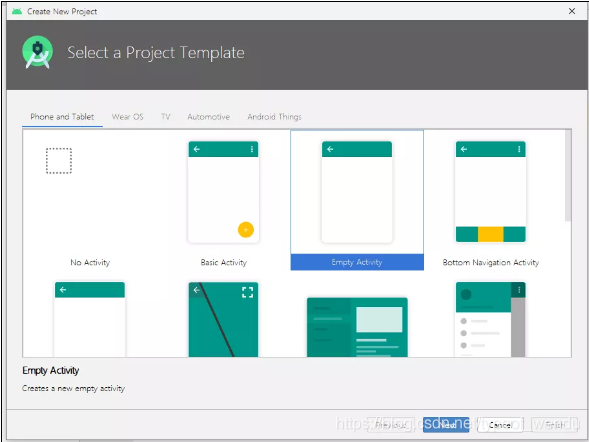
Task: Click the No Activity label
Action: pos(90,262)
